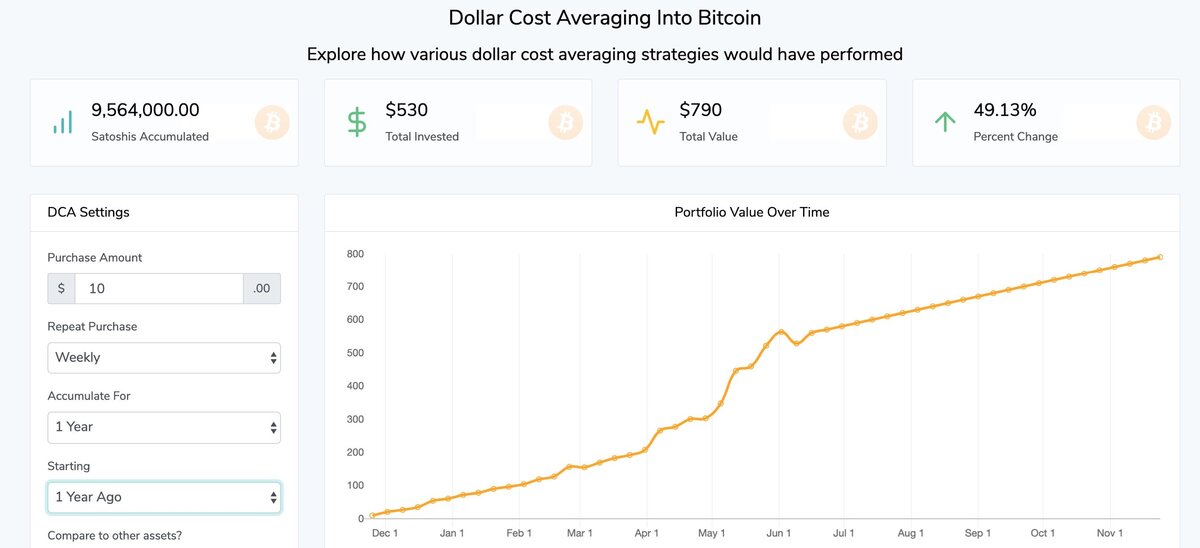Click Bitcoin logo in Satoshis Accumulated card
The width and height of the screenshot is (1200, 548).
pyautogui.click(x=271, y=123)
